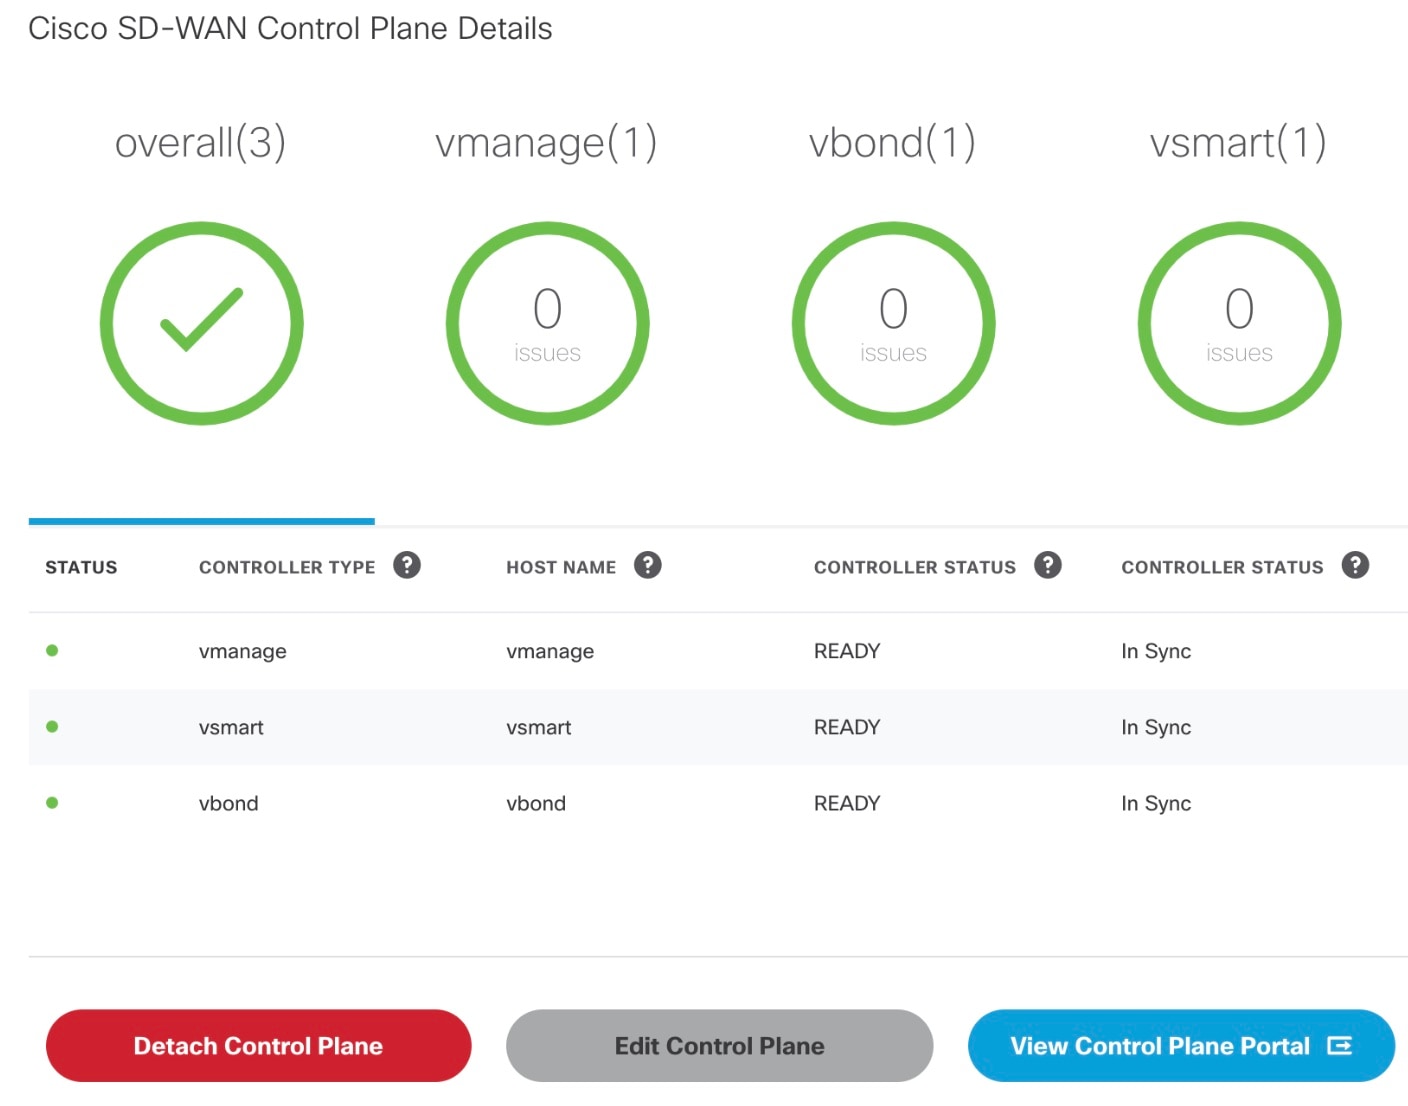Viewport: 1408px width, 1106px height.
Task: Select the vmanage host name row
Action: pos(718,651)
